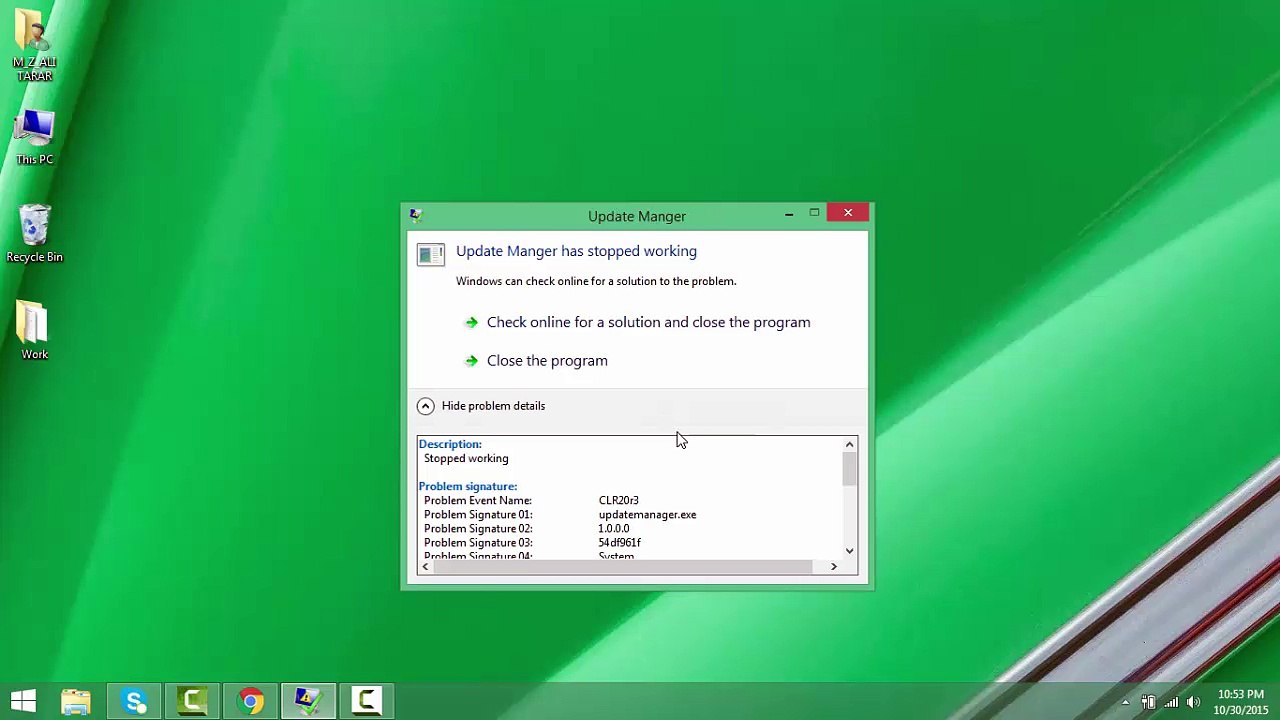Show hidden system tray icons

1125,702
